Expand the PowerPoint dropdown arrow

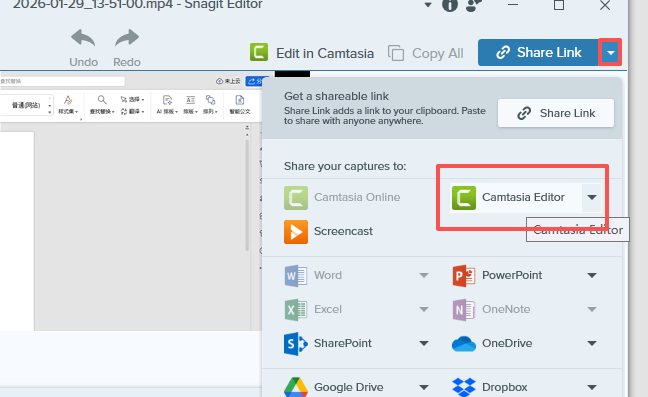click(592, 276)
